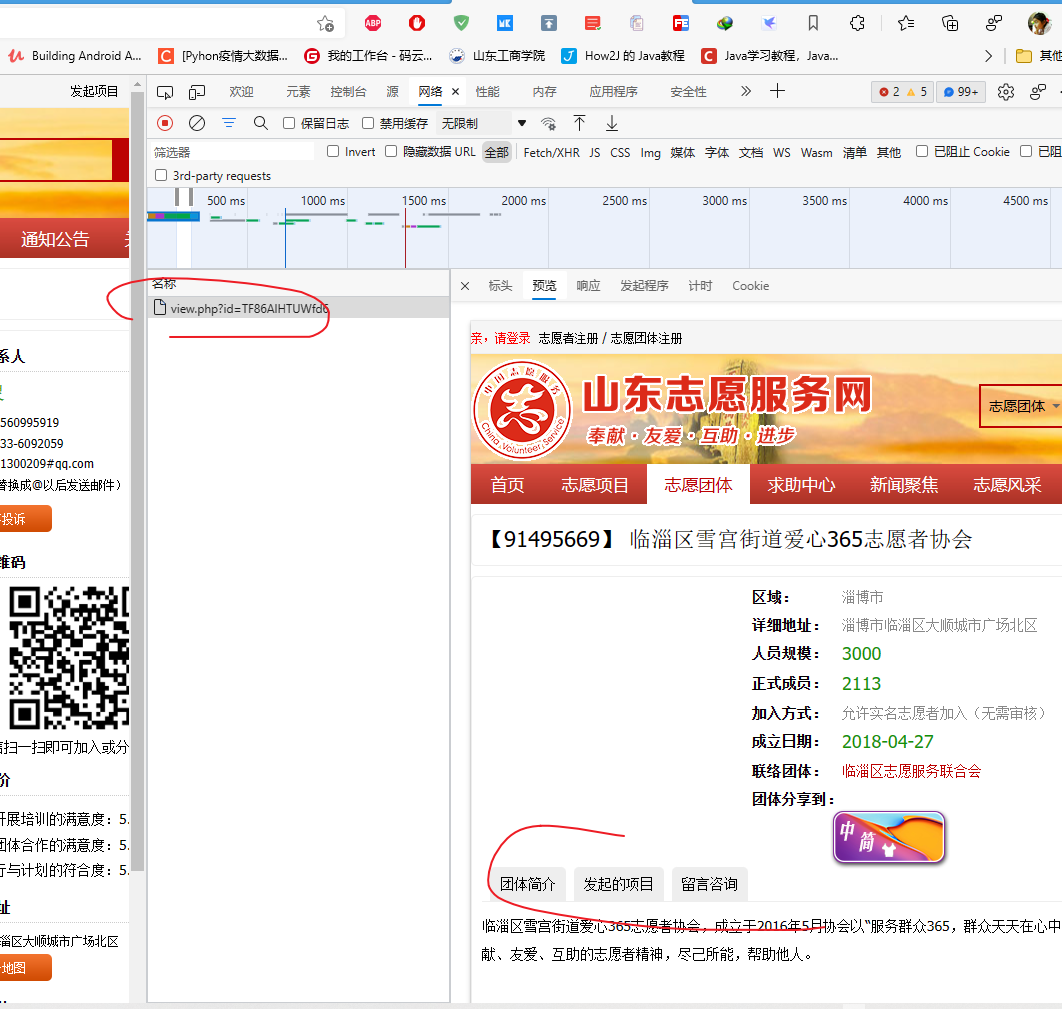
Task: Enable the preserve log checkbox
Action: tap(289, 123)
